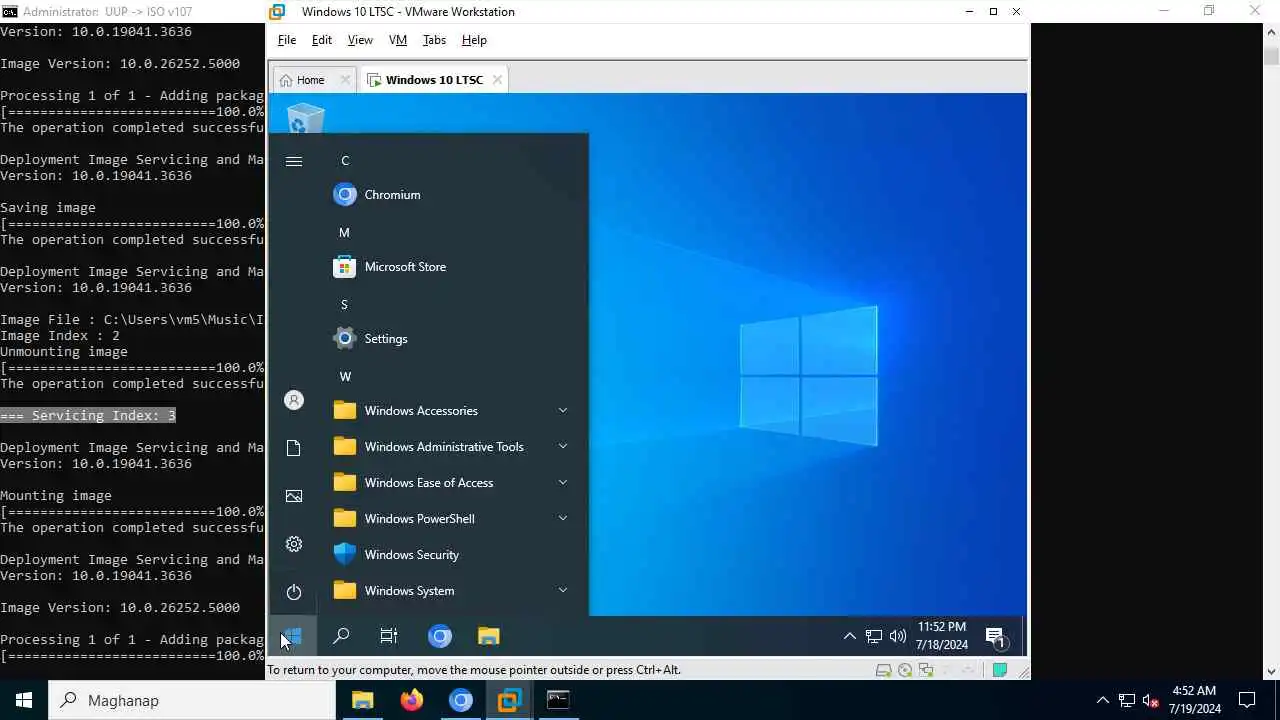
Task: Launch Chromium from the guest taskbar
Action: point(440,636)
